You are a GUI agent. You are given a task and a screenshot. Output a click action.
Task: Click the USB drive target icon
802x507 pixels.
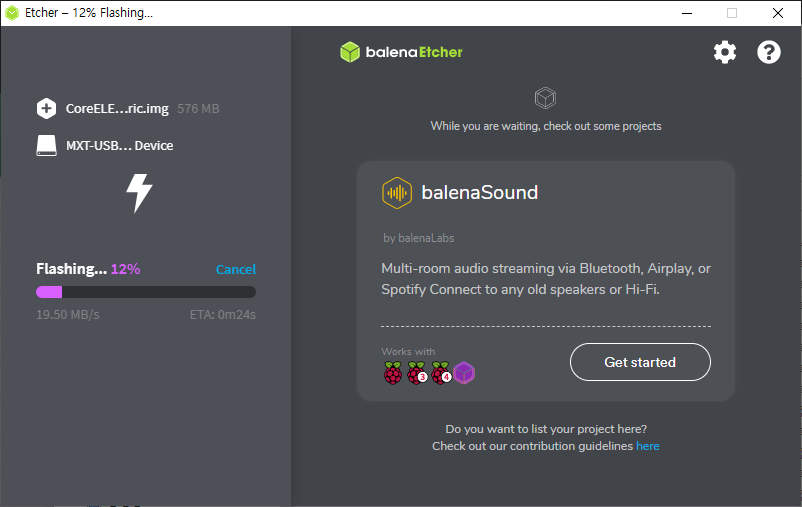[47, 145]
